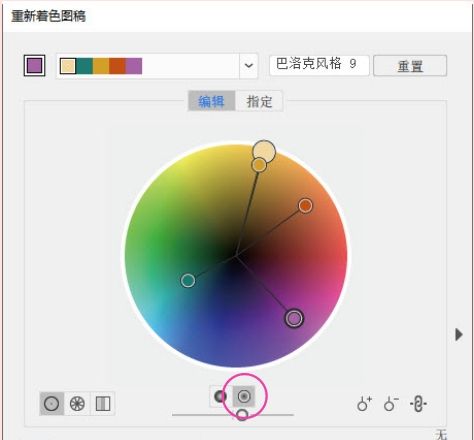This screenshot has width=474, height=440.
Task: Toggle show saturation and hue on wheel
Action: 244,396
